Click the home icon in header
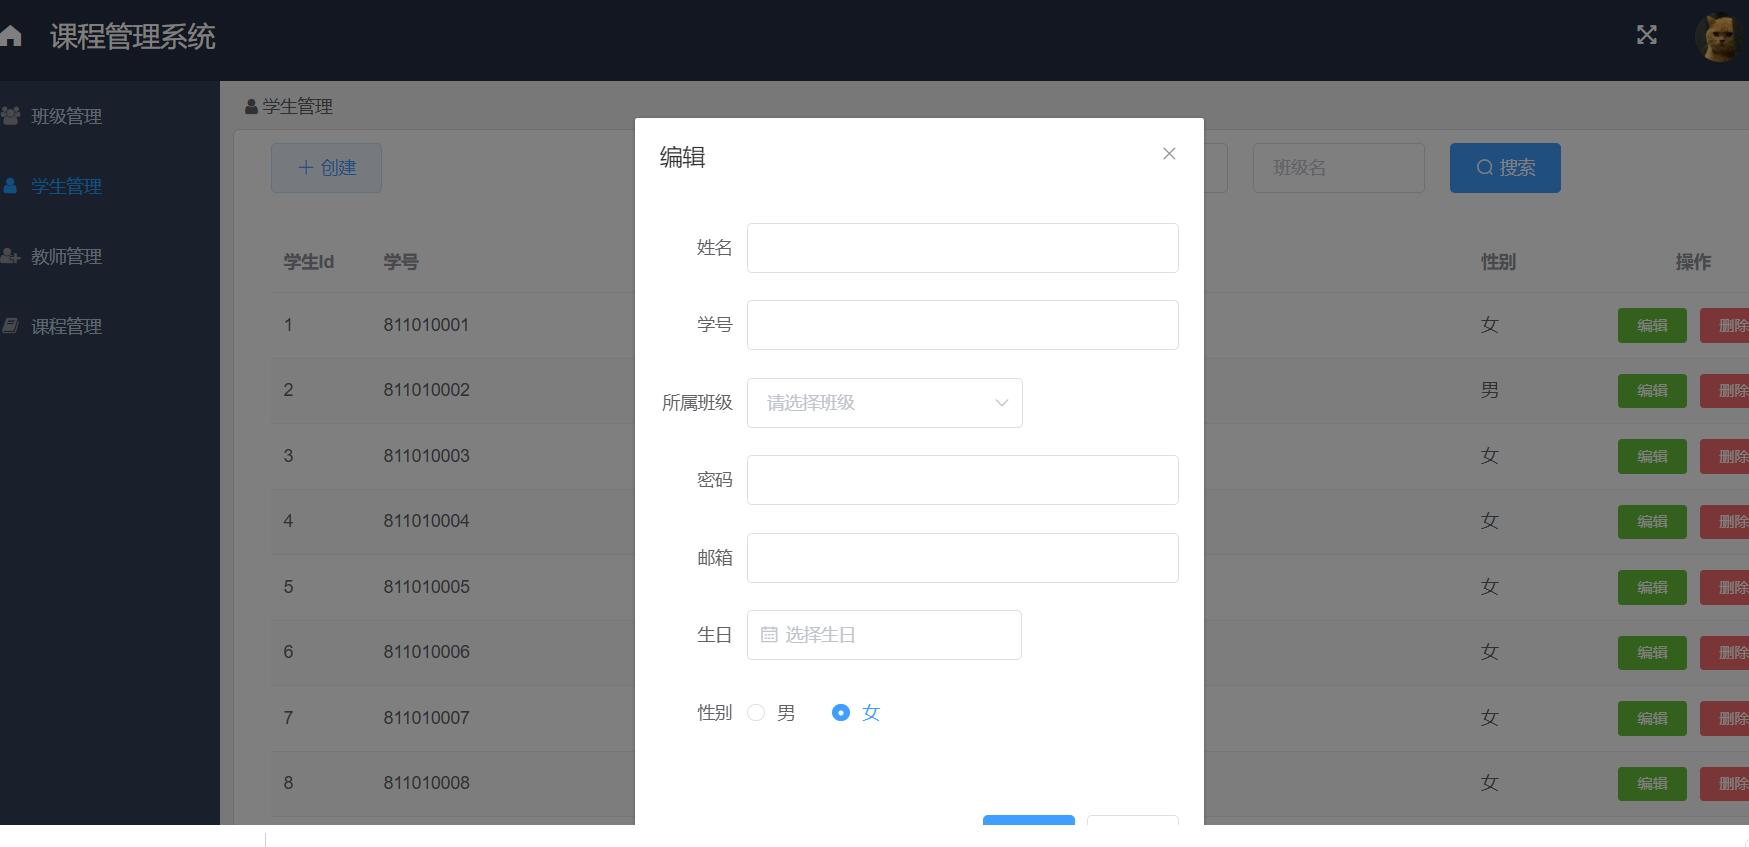This screenshot has width=1749, height=847. 10,37
